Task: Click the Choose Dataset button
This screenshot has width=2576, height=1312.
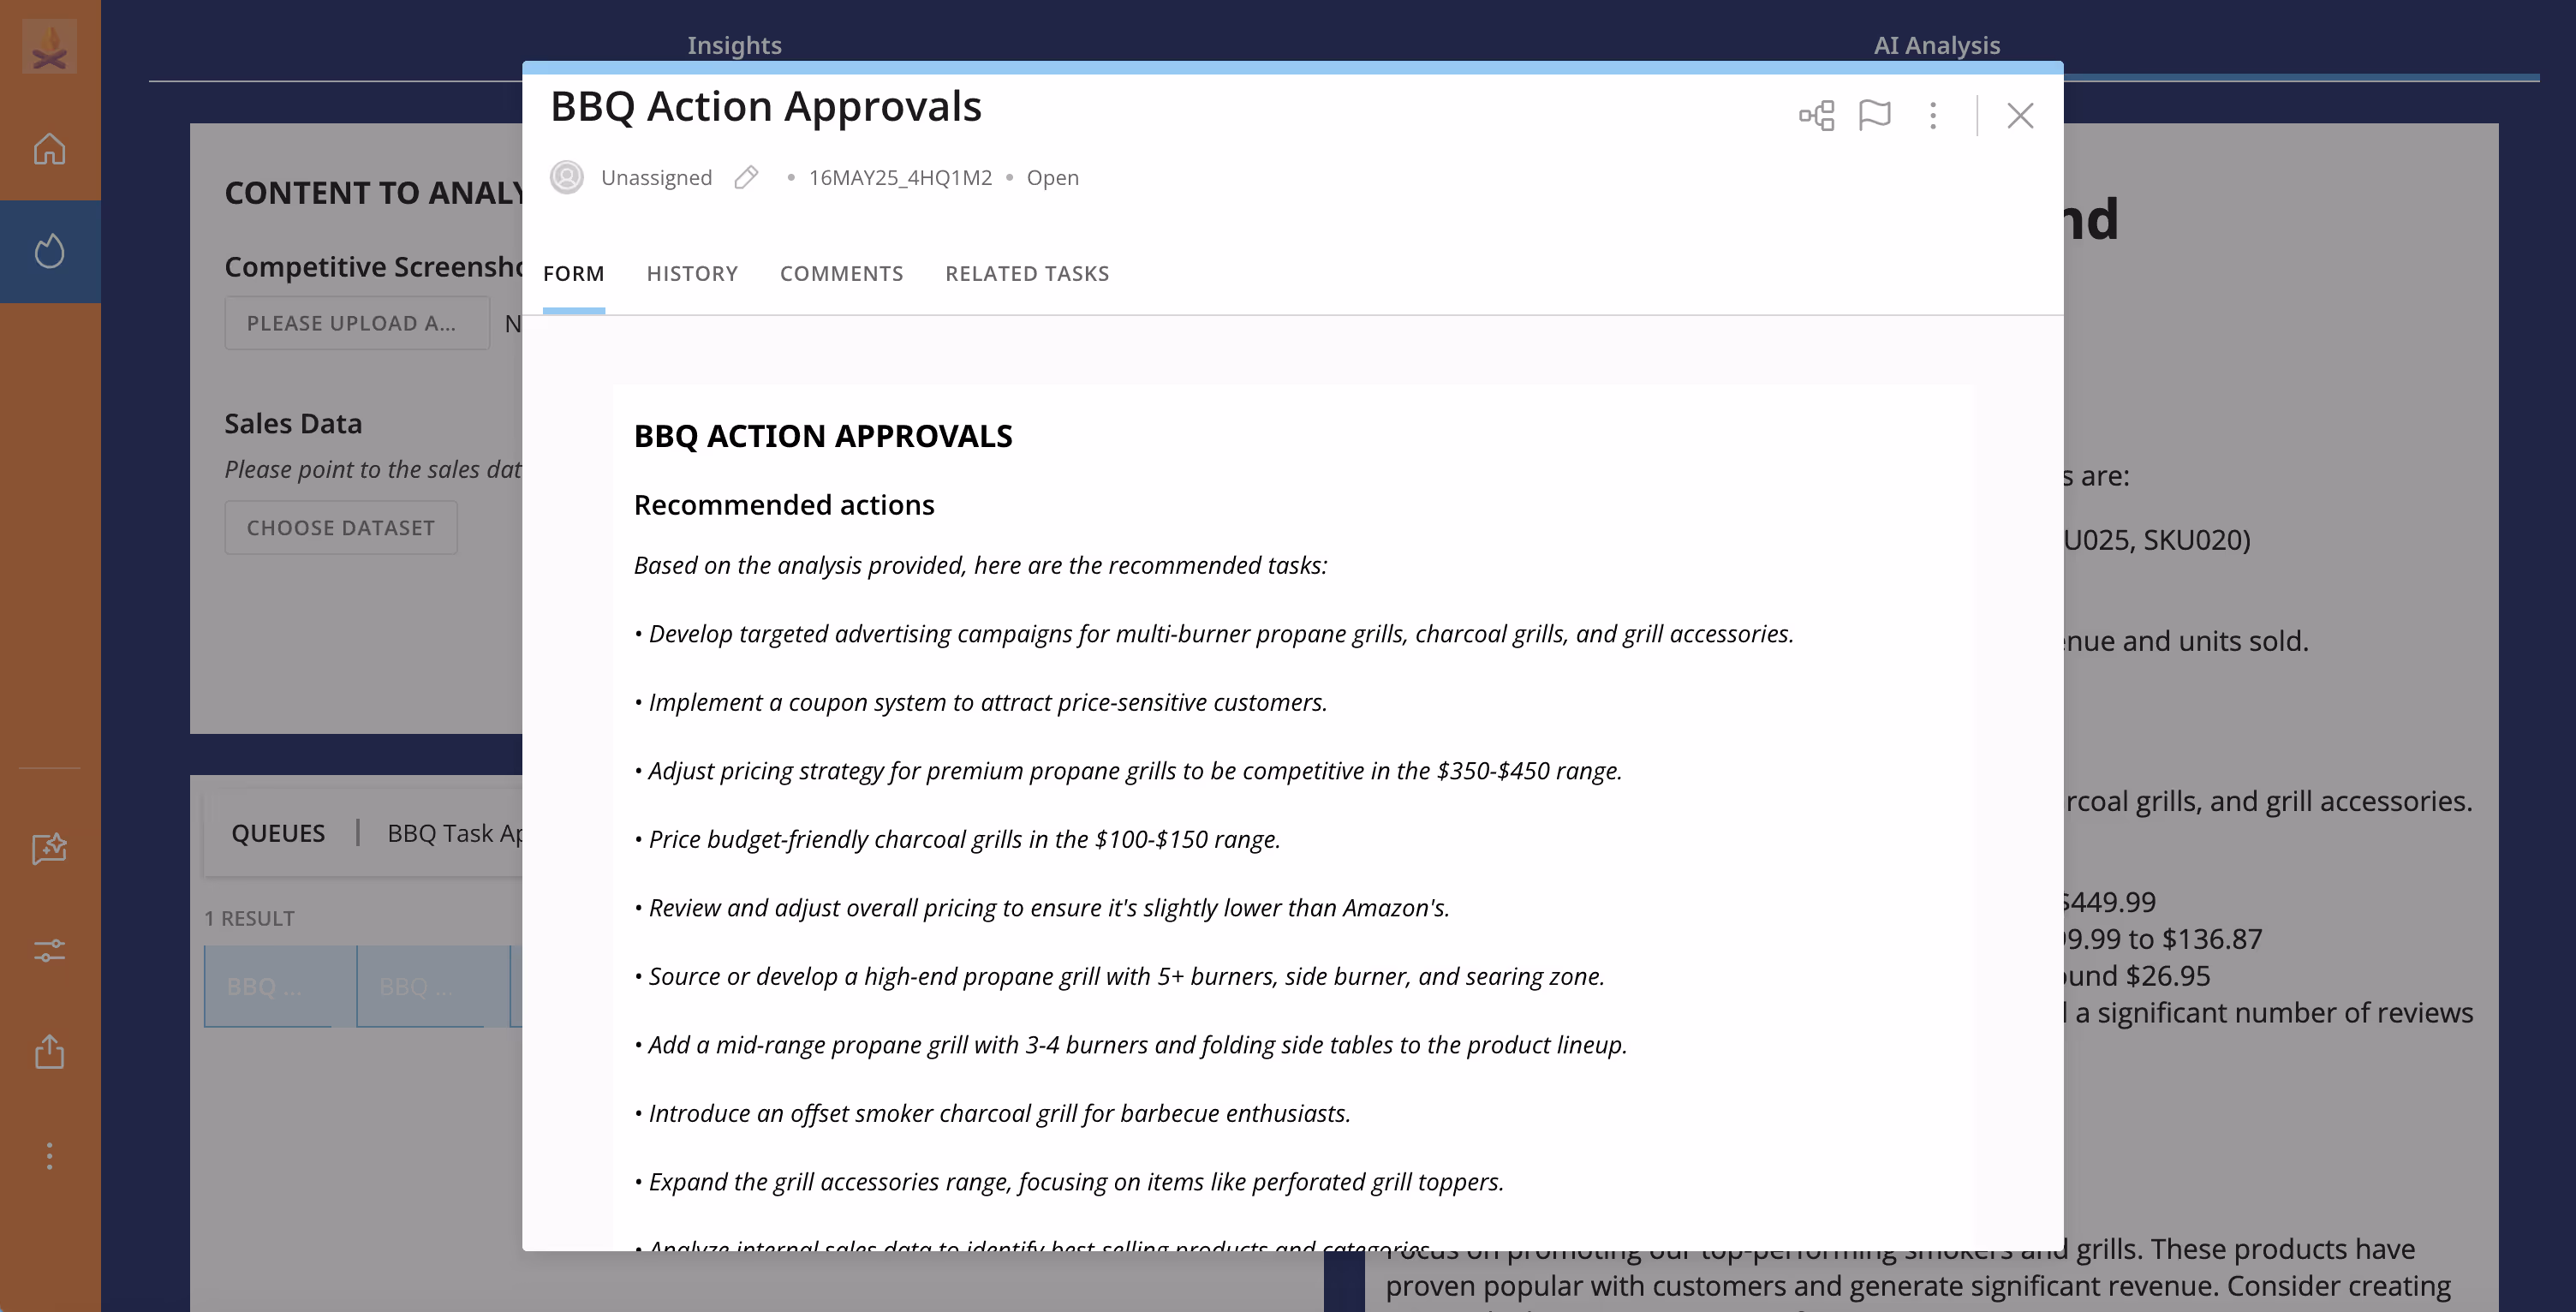Action: [x=340, y=527]
